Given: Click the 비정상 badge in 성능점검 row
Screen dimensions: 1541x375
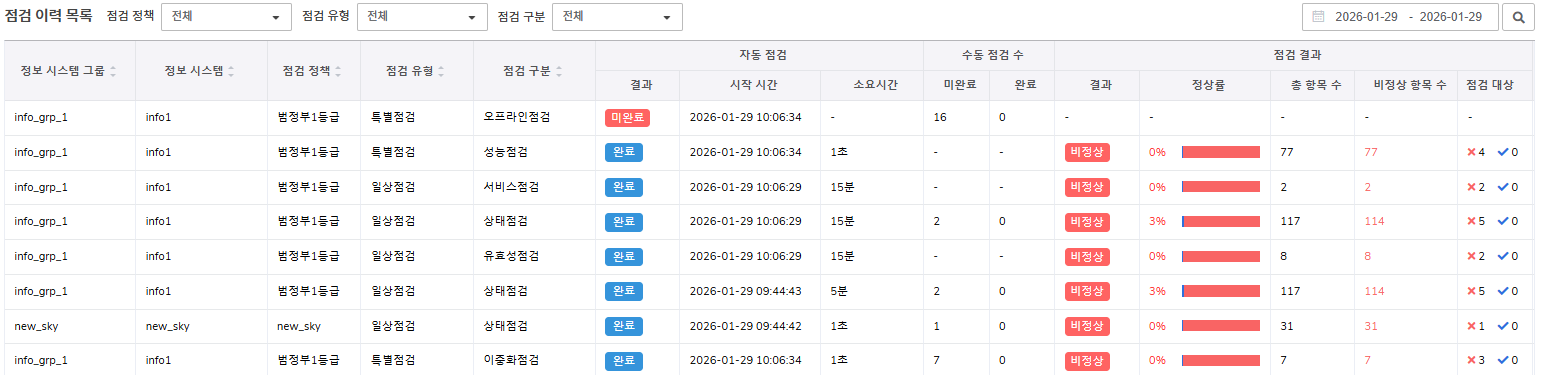Looking at the screenshot, I should click(1087, 152).
